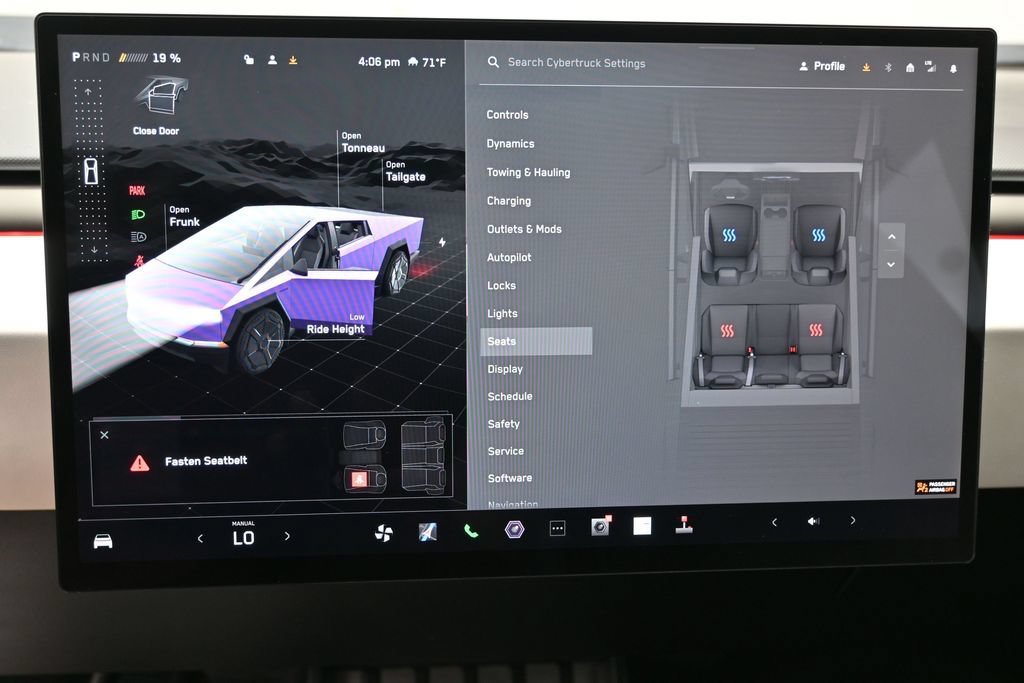Open Lights settings
This screenshot has height=683, width=1024.
502,313
